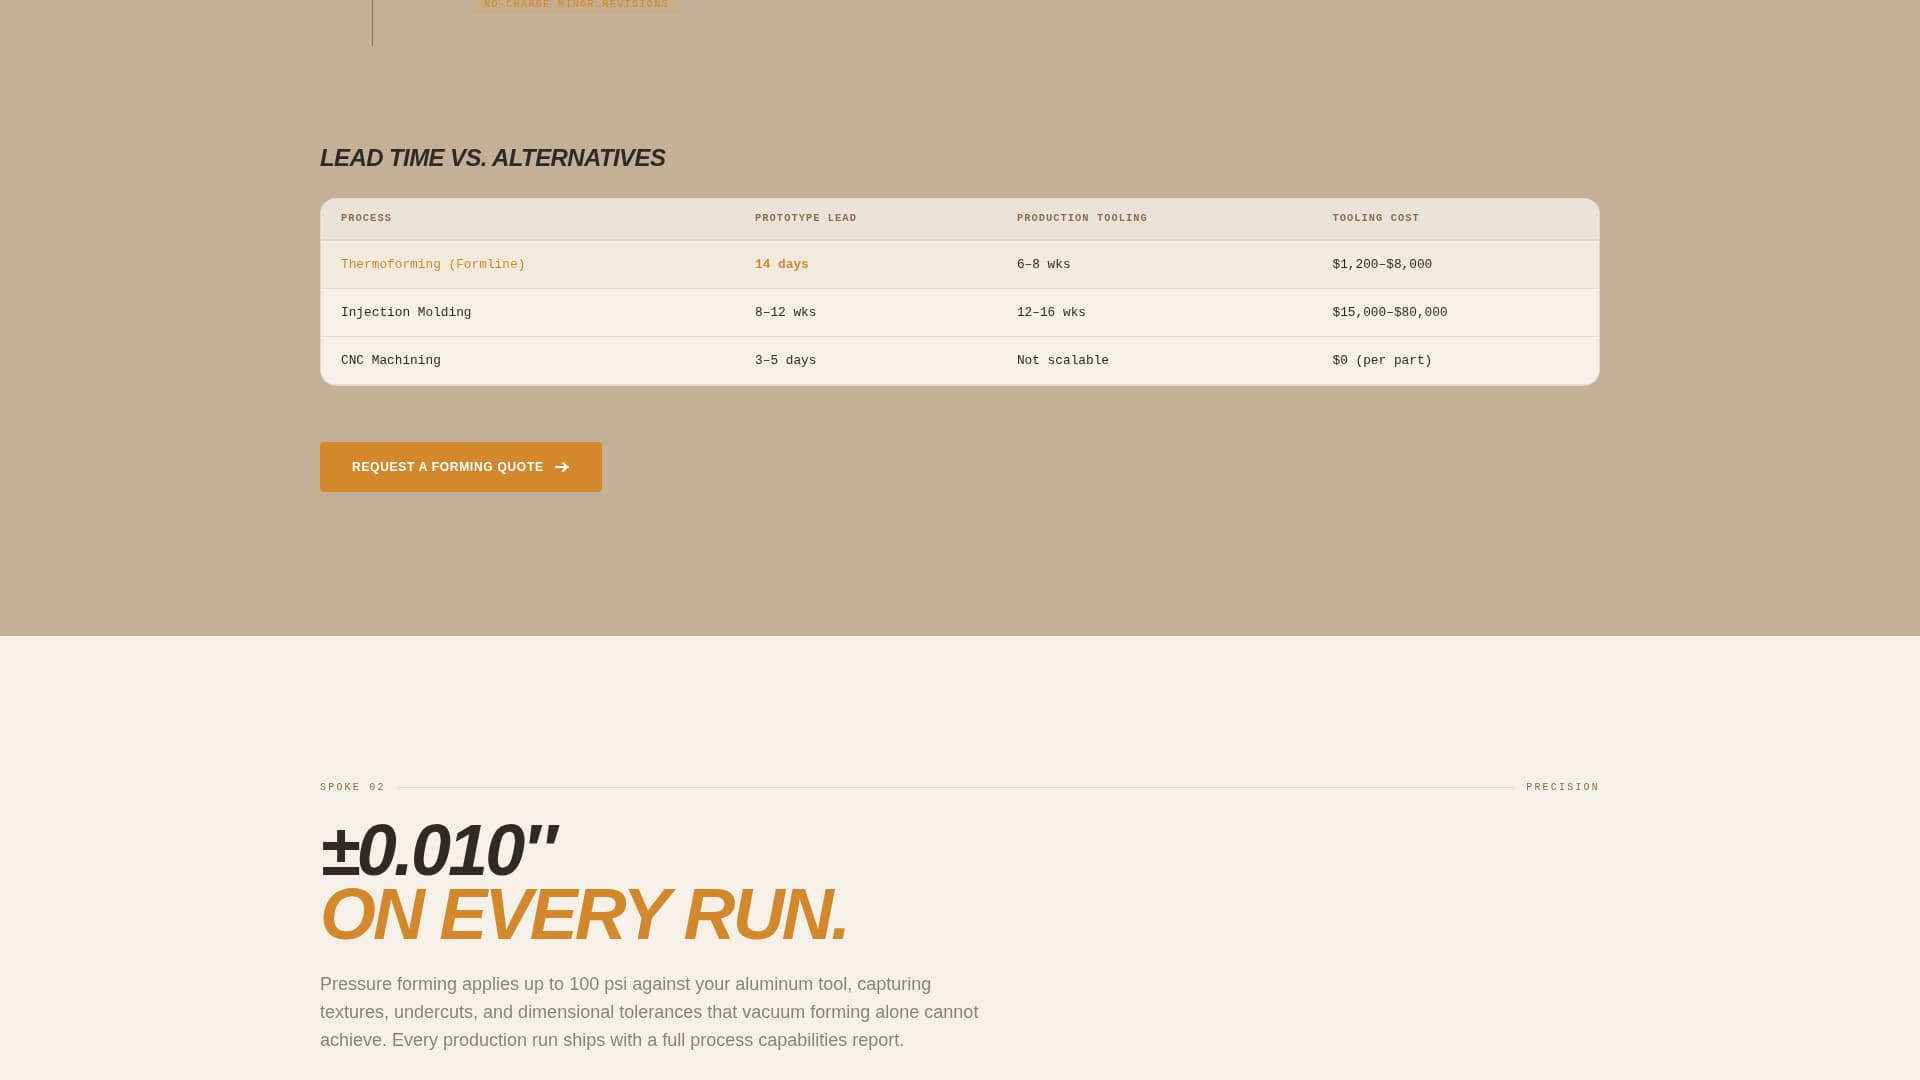Screen dimensions: 1920x1080
Task: Click the SPOKE 02 label
Action: [x=351, y=787]
